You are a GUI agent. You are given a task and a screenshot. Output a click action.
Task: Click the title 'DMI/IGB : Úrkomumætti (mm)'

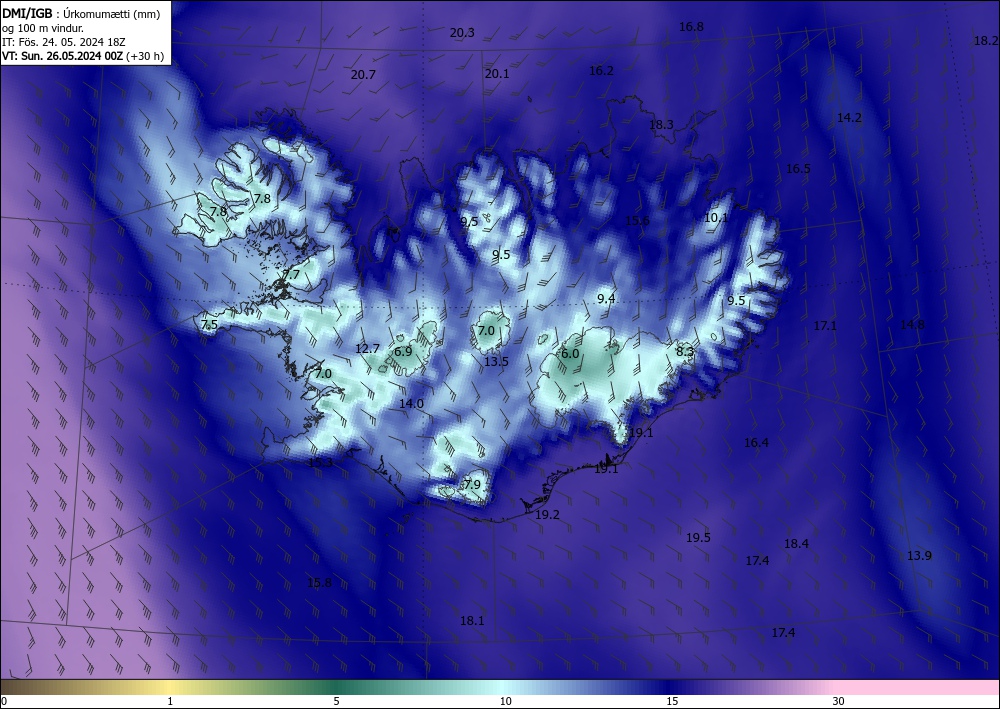(x=81, y=13)
